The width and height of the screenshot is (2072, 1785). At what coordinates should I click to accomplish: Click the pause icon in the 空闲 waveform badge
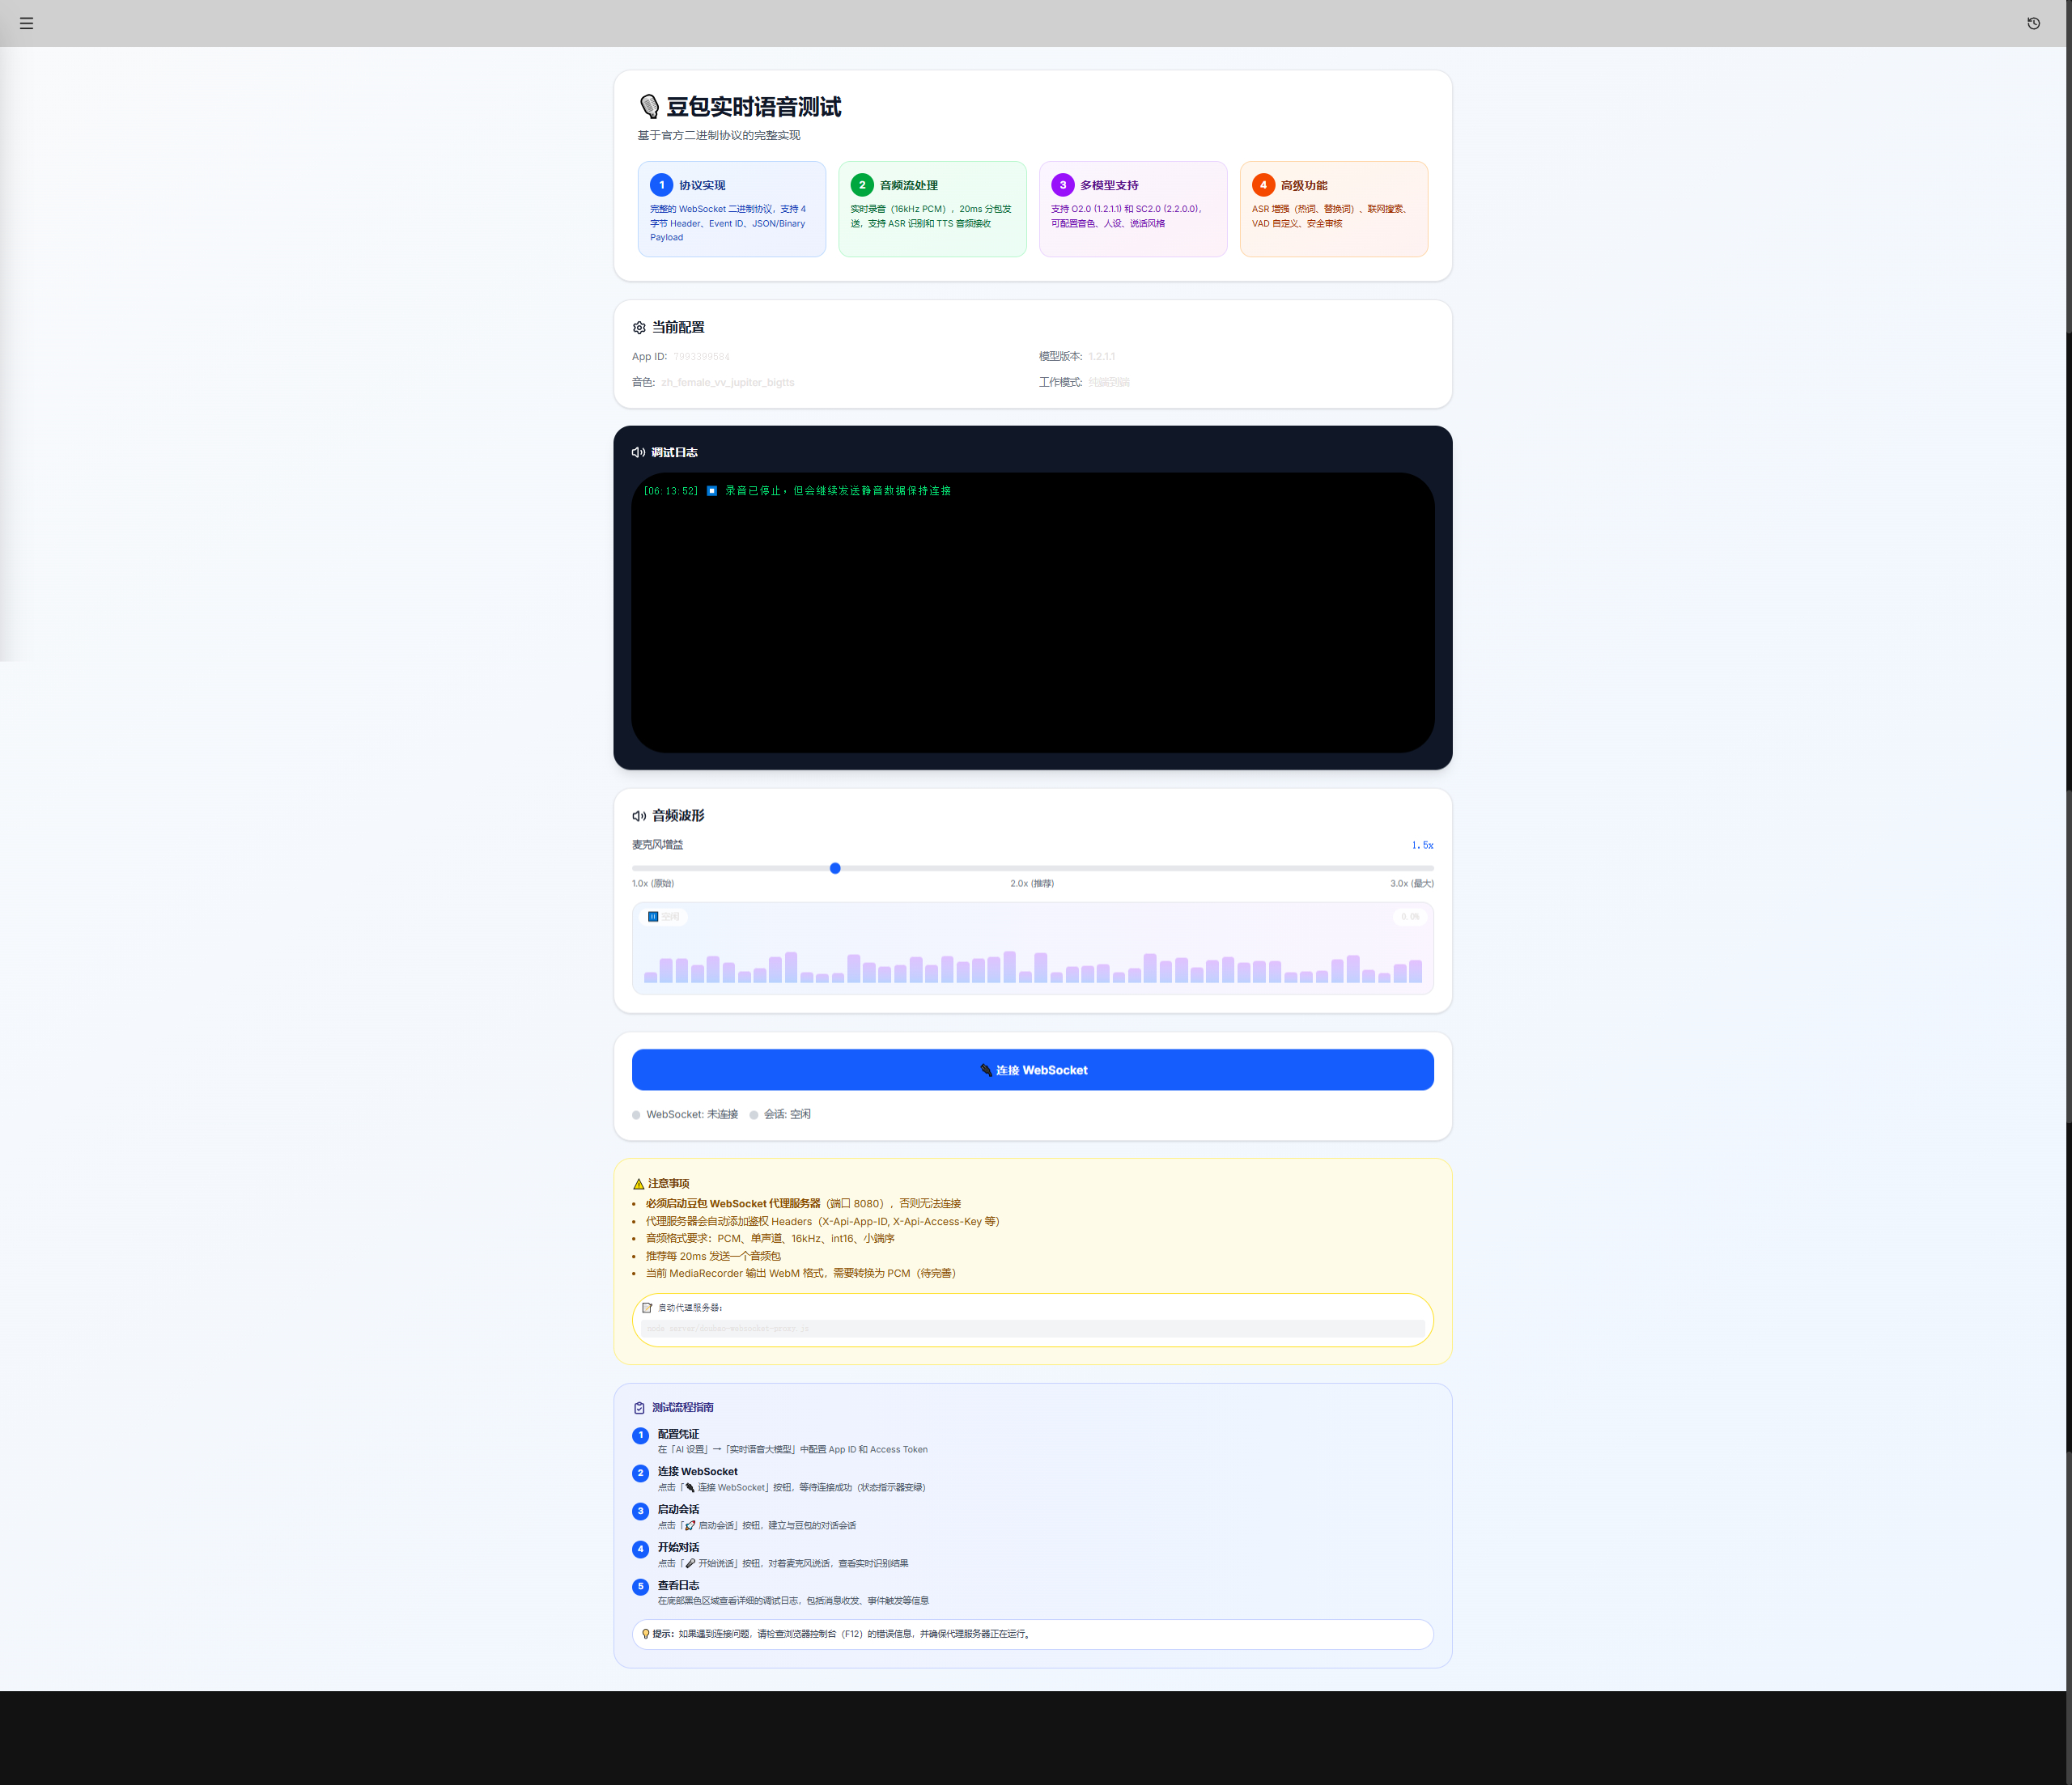(653, 916)
